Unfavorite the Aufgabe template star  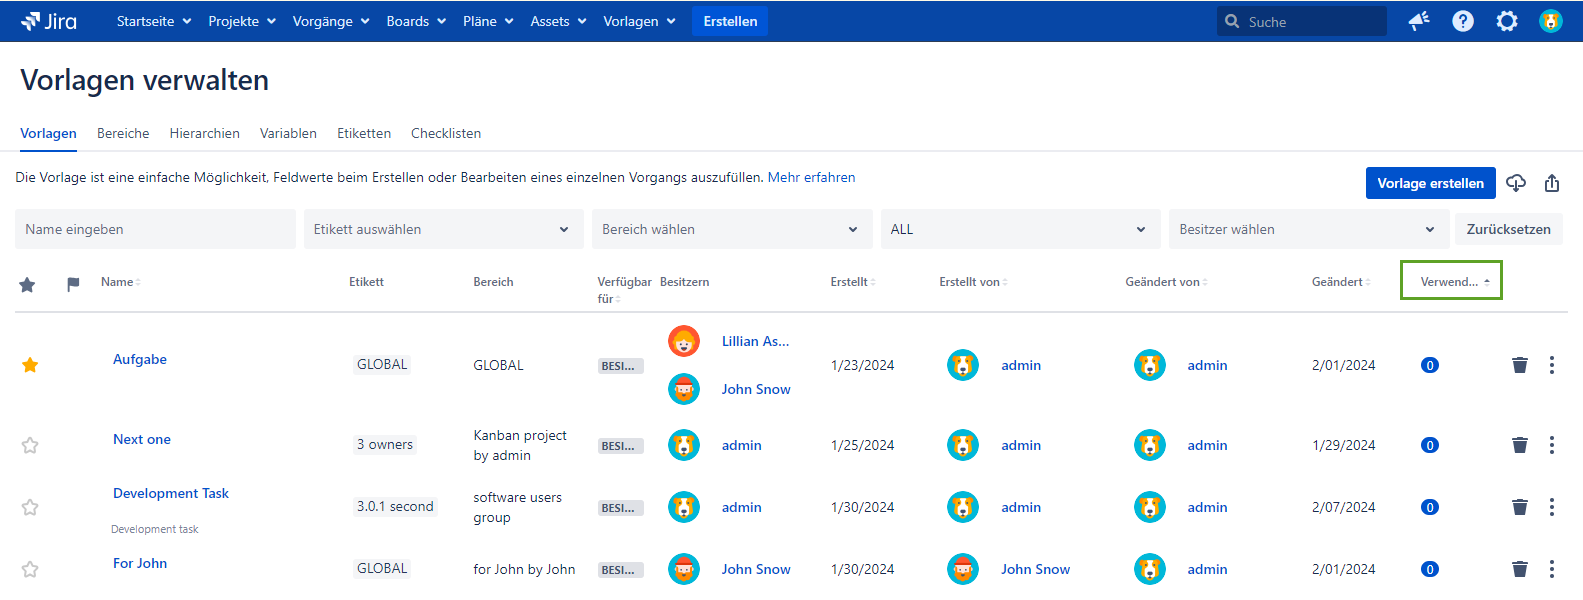(30, 365)
